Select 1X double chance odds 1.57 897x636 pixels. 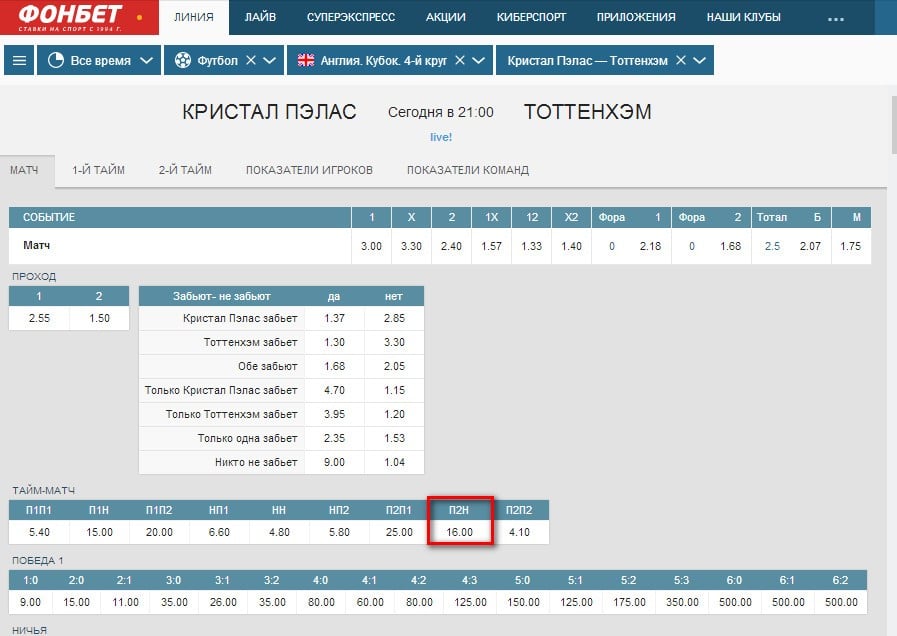[x=491, y=246]
